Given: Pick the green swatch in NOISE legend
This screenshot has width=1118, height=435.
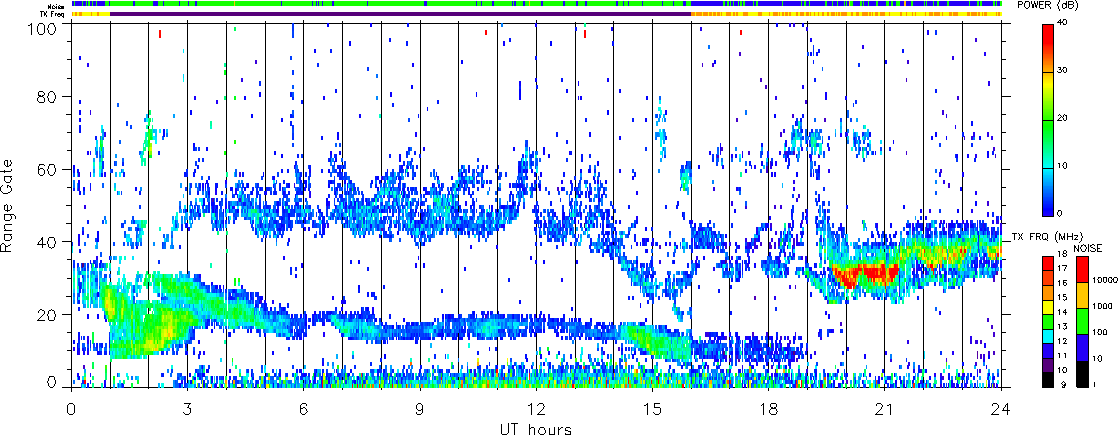Looking at the screenshot, I should click(x=1082, y=321).
